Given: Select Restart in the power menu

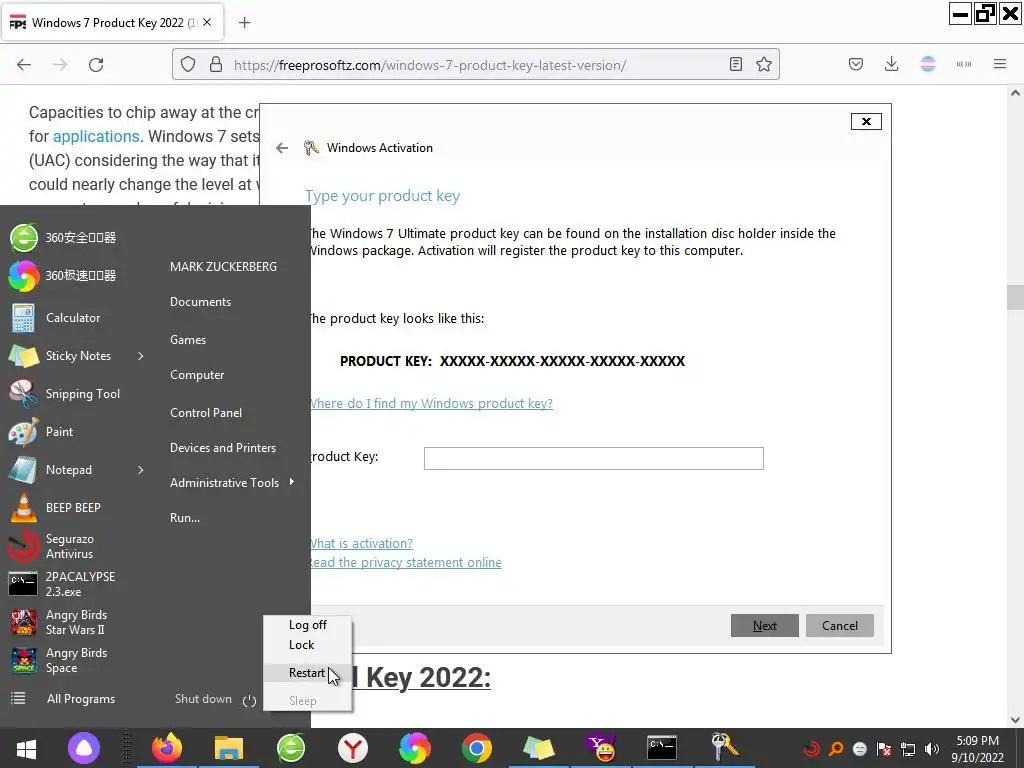Looking at the screenshot, I should pos(307,673).
